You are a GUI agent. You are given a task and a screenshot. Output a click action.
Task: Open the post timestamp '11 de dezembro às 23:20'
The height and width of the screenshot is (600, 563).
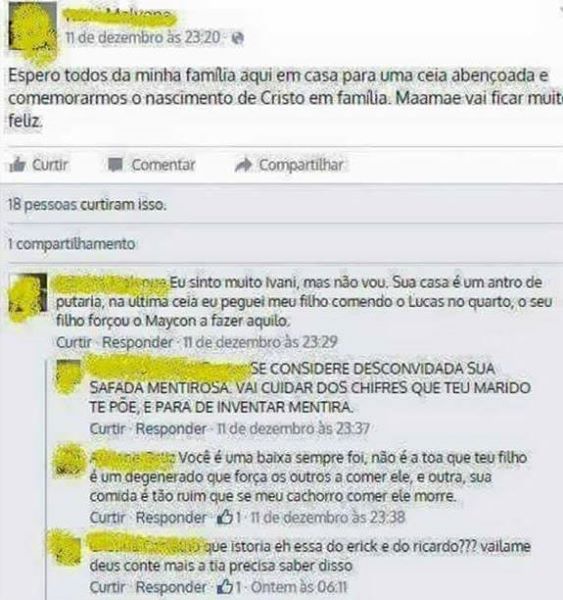click(x=143, y=38)
